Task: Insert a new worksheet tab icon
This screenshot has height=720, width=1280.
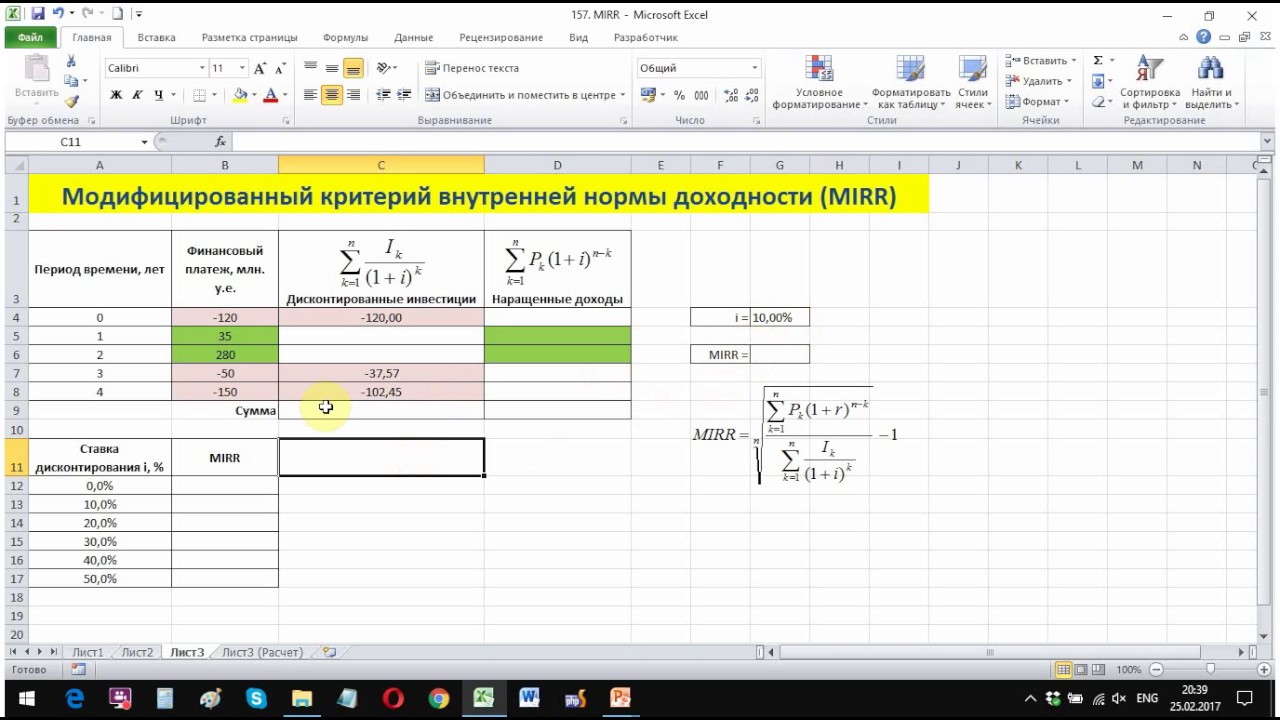Action: tap(329, 652)
